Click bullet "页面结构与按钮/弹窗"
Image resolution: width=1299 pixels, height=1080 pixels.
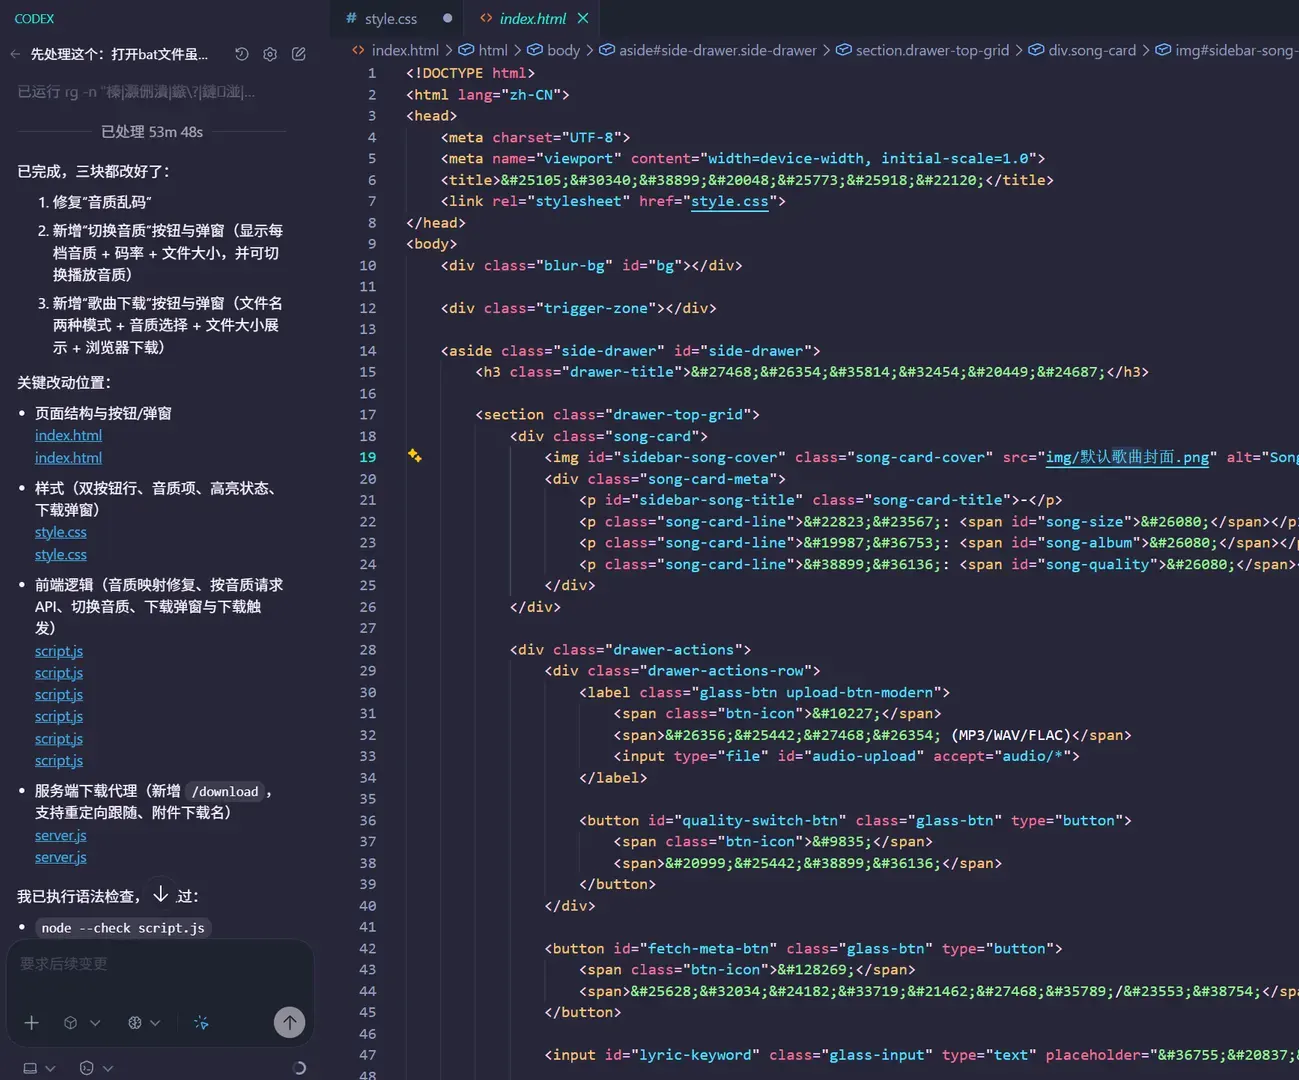103,413
